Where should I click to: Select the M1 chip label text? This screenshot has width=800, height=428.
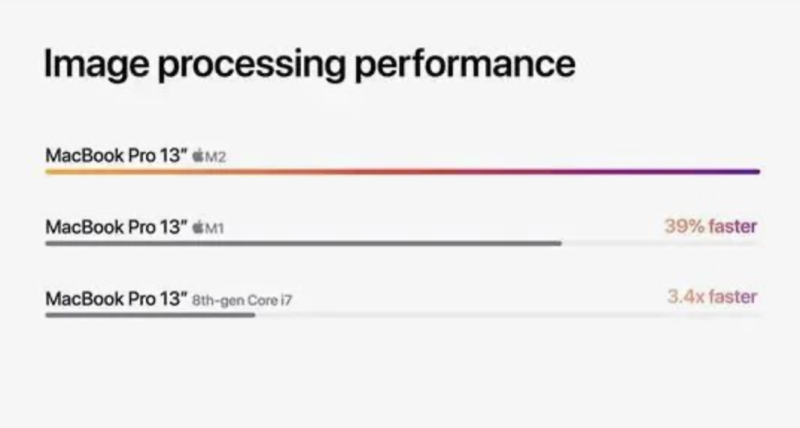pyautogui.click(x=214, y=228)
